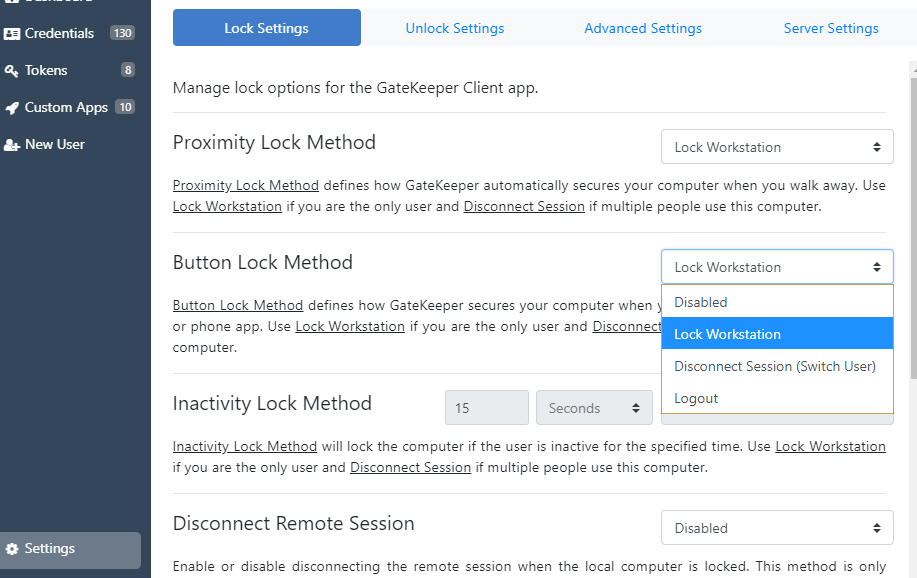Select the Disconnect Session (Switch User) option

[775, 366]
